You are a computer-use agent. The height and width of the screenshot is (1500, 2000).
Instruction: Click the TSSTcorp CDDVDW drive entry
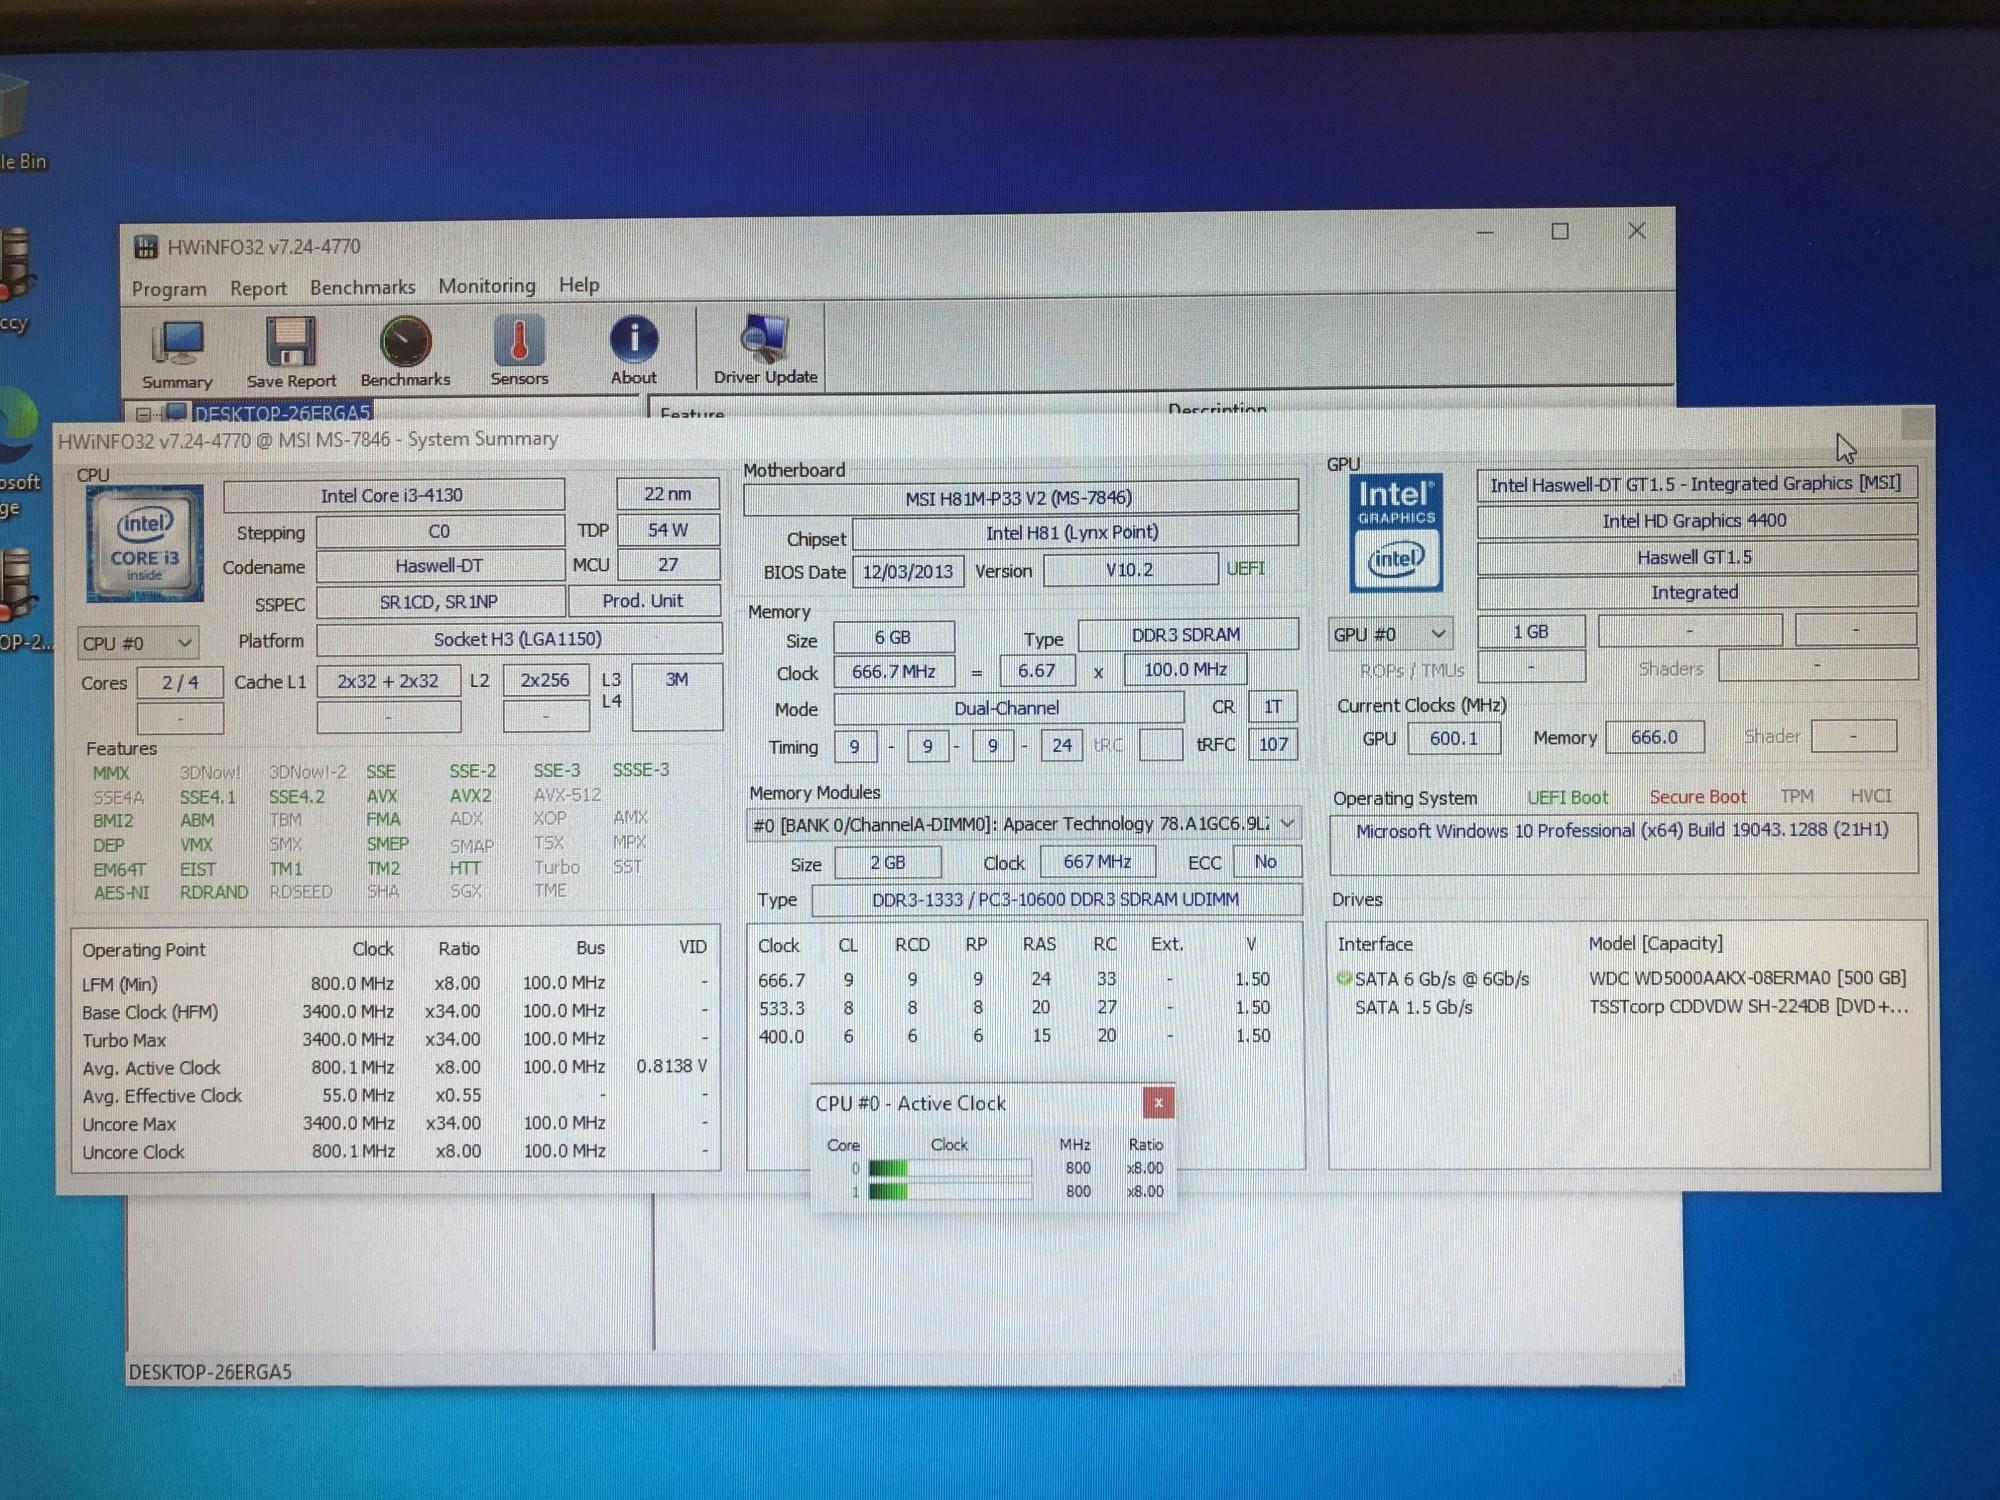coord(1749,1007)
